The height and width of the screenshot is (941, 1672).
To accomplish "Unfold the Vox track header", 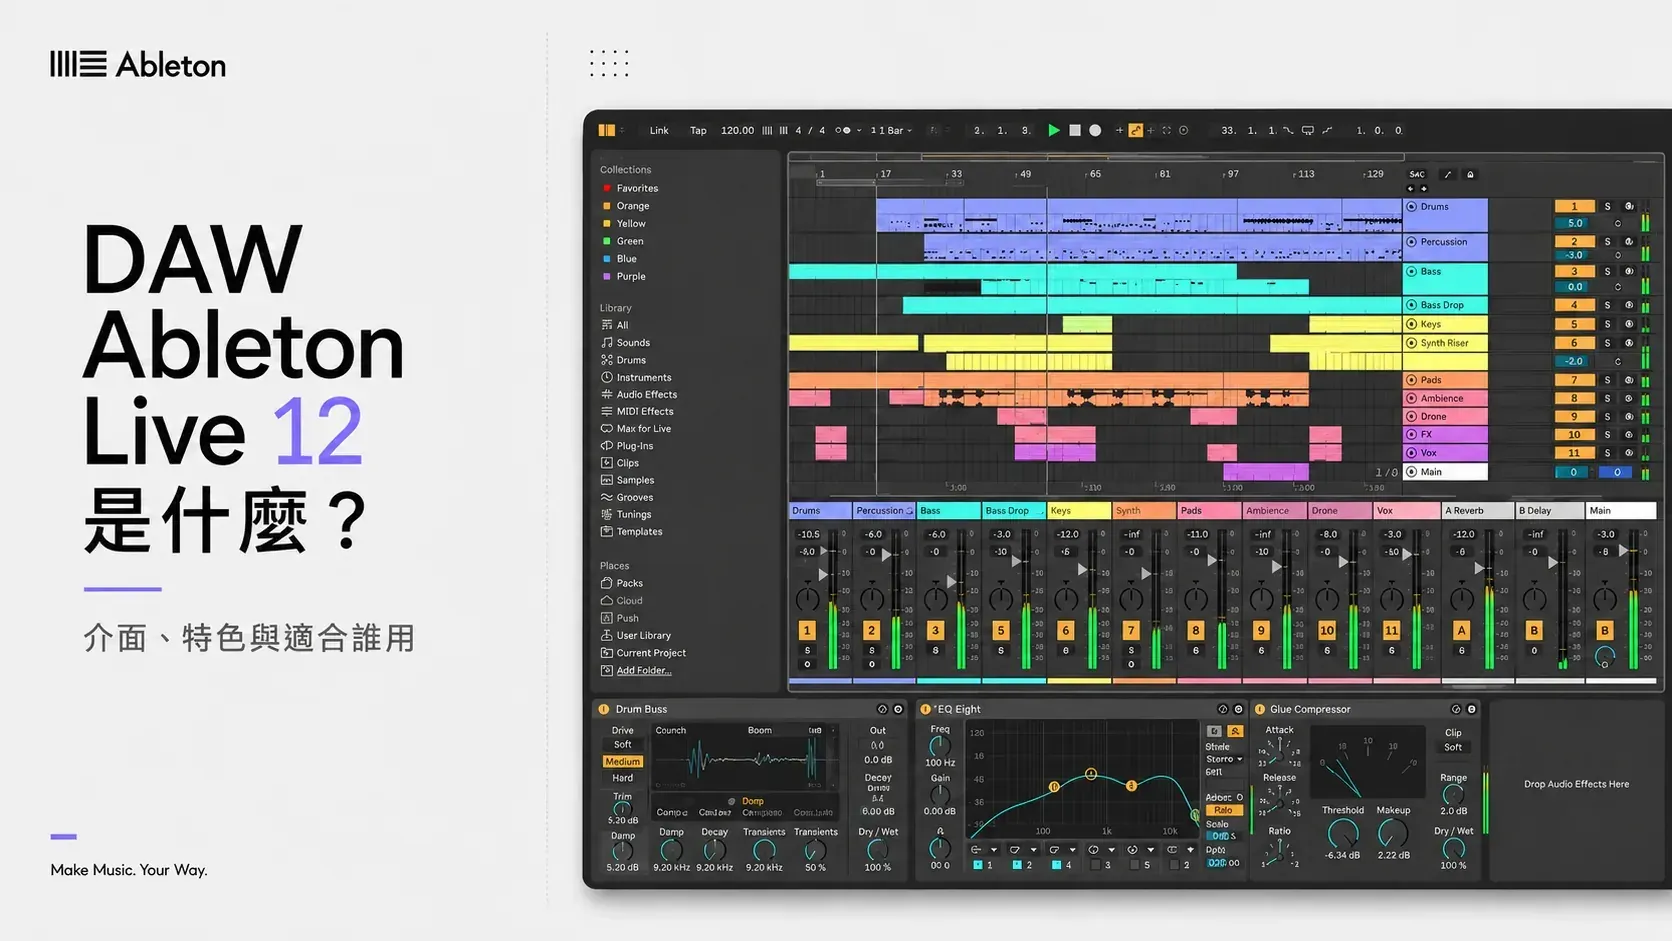I will [1412, 453].
